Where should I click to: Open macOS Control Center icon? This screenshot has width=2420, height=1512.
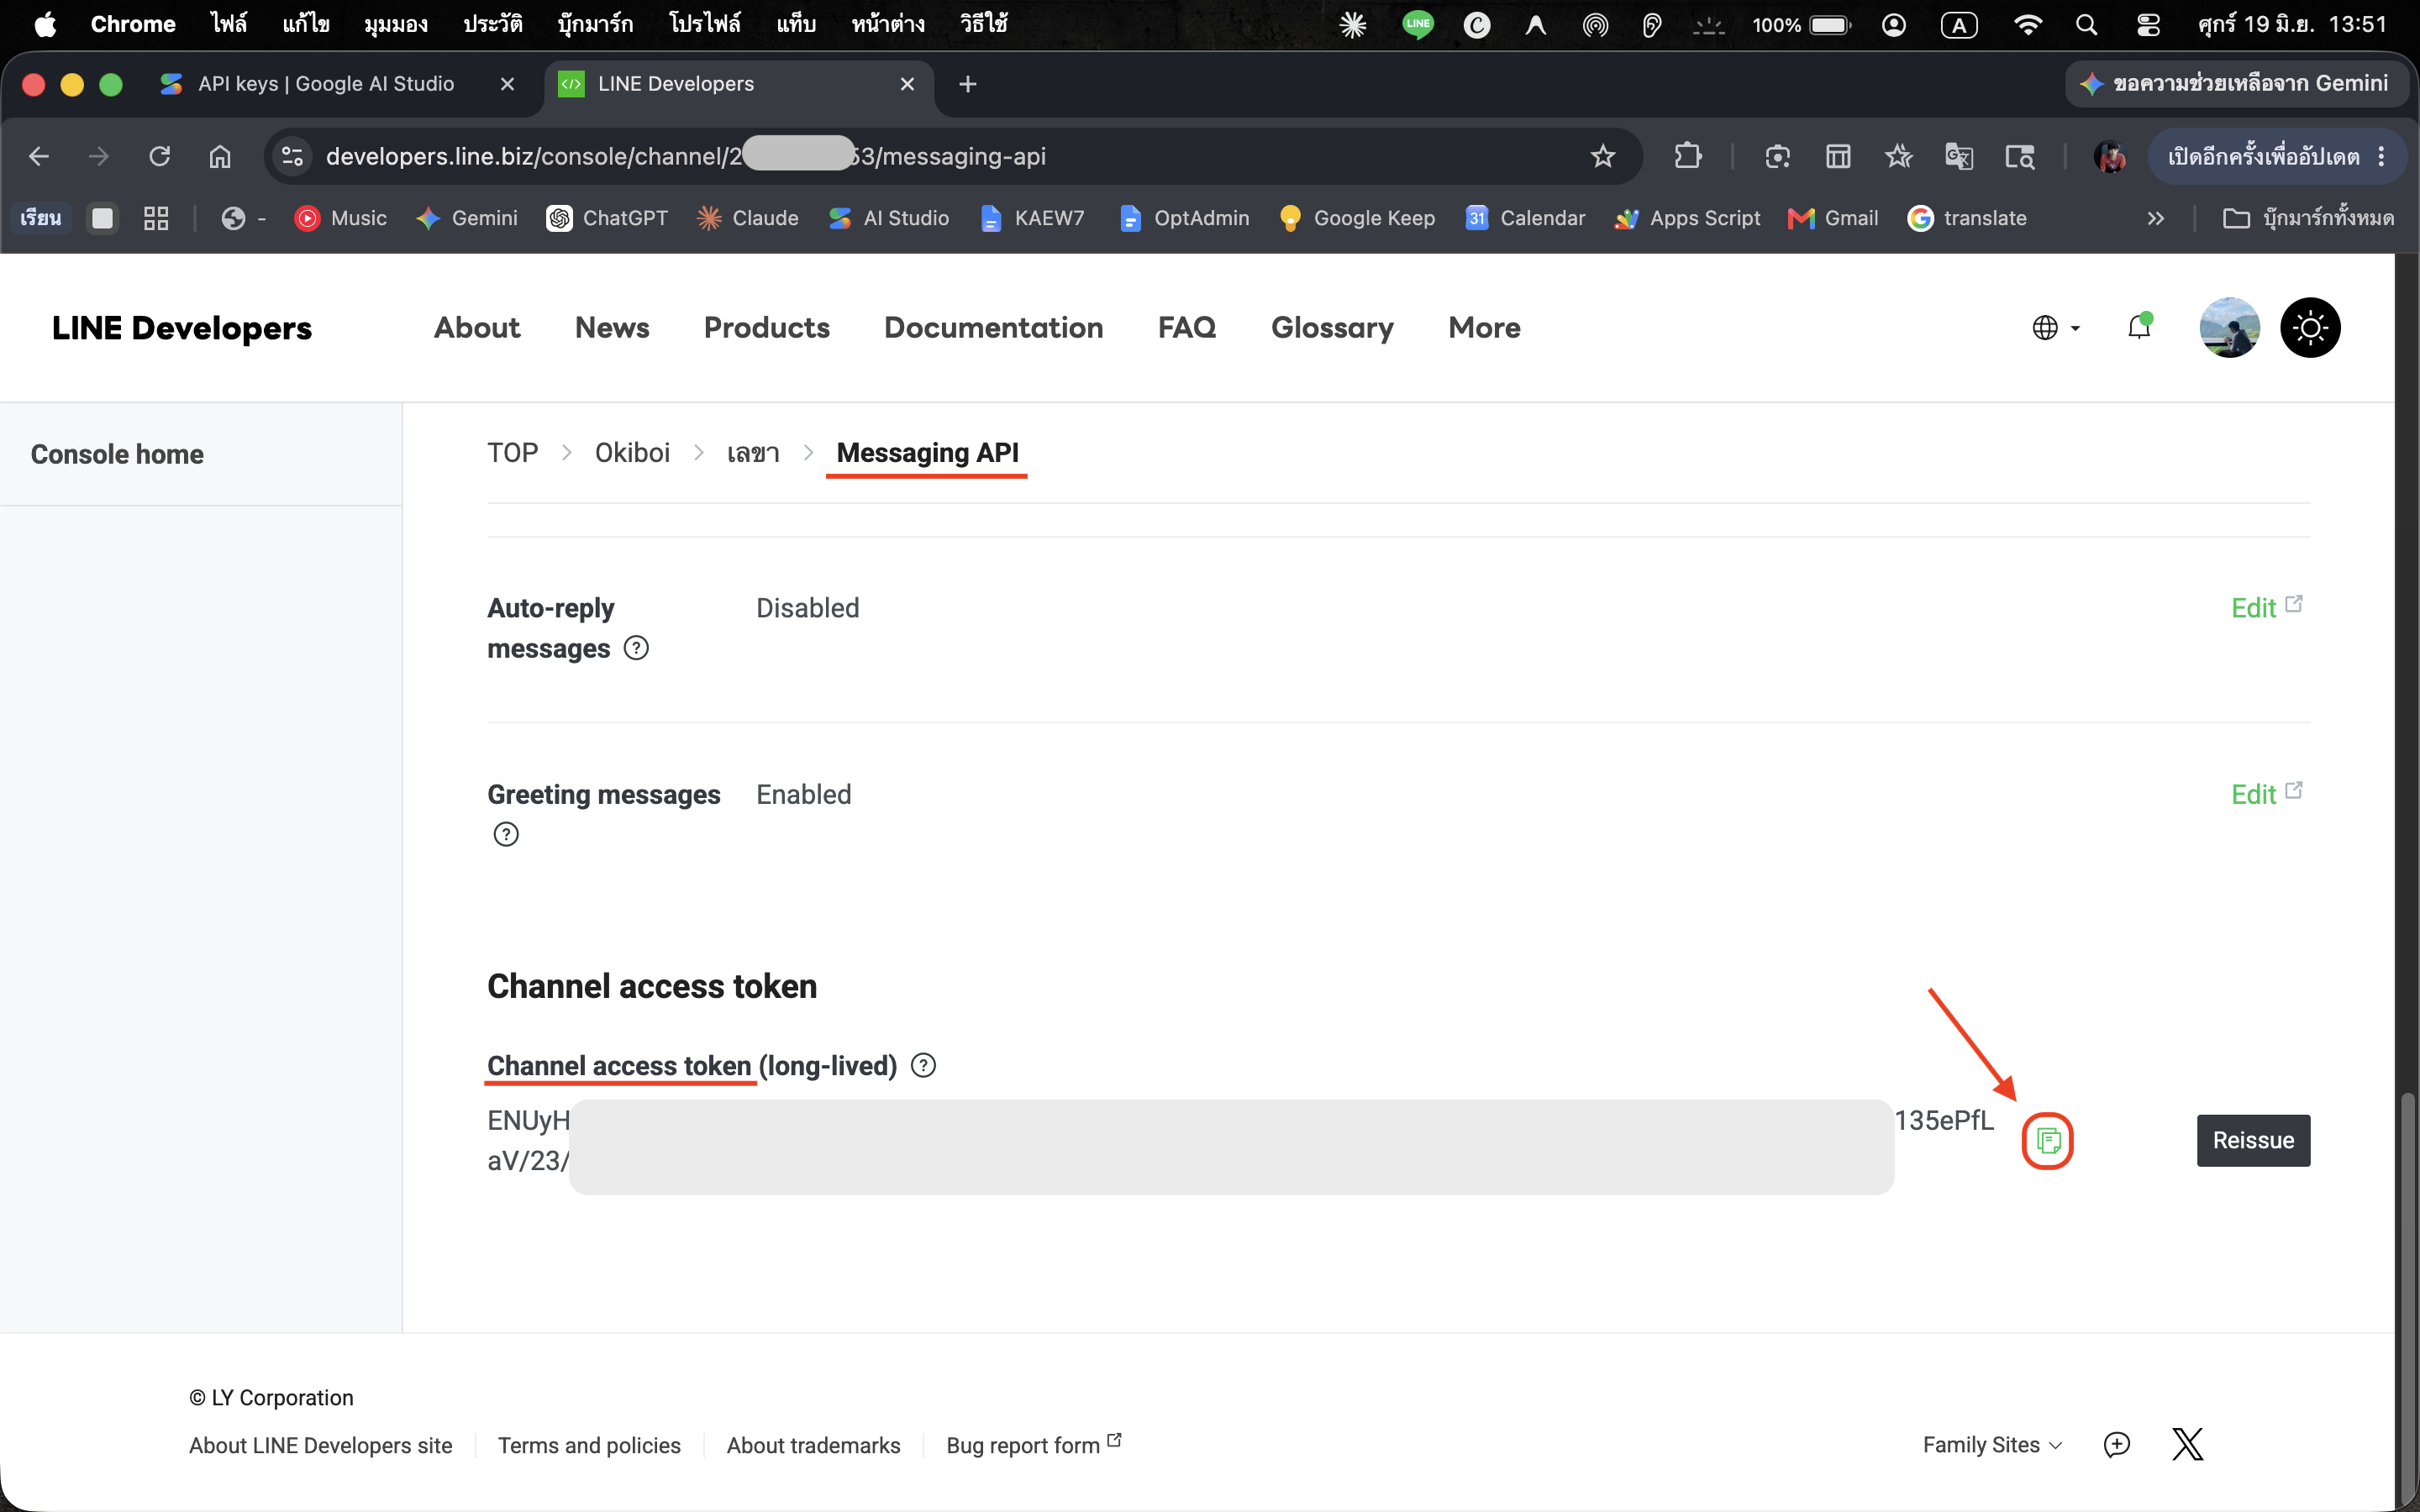click(2147, 25)
